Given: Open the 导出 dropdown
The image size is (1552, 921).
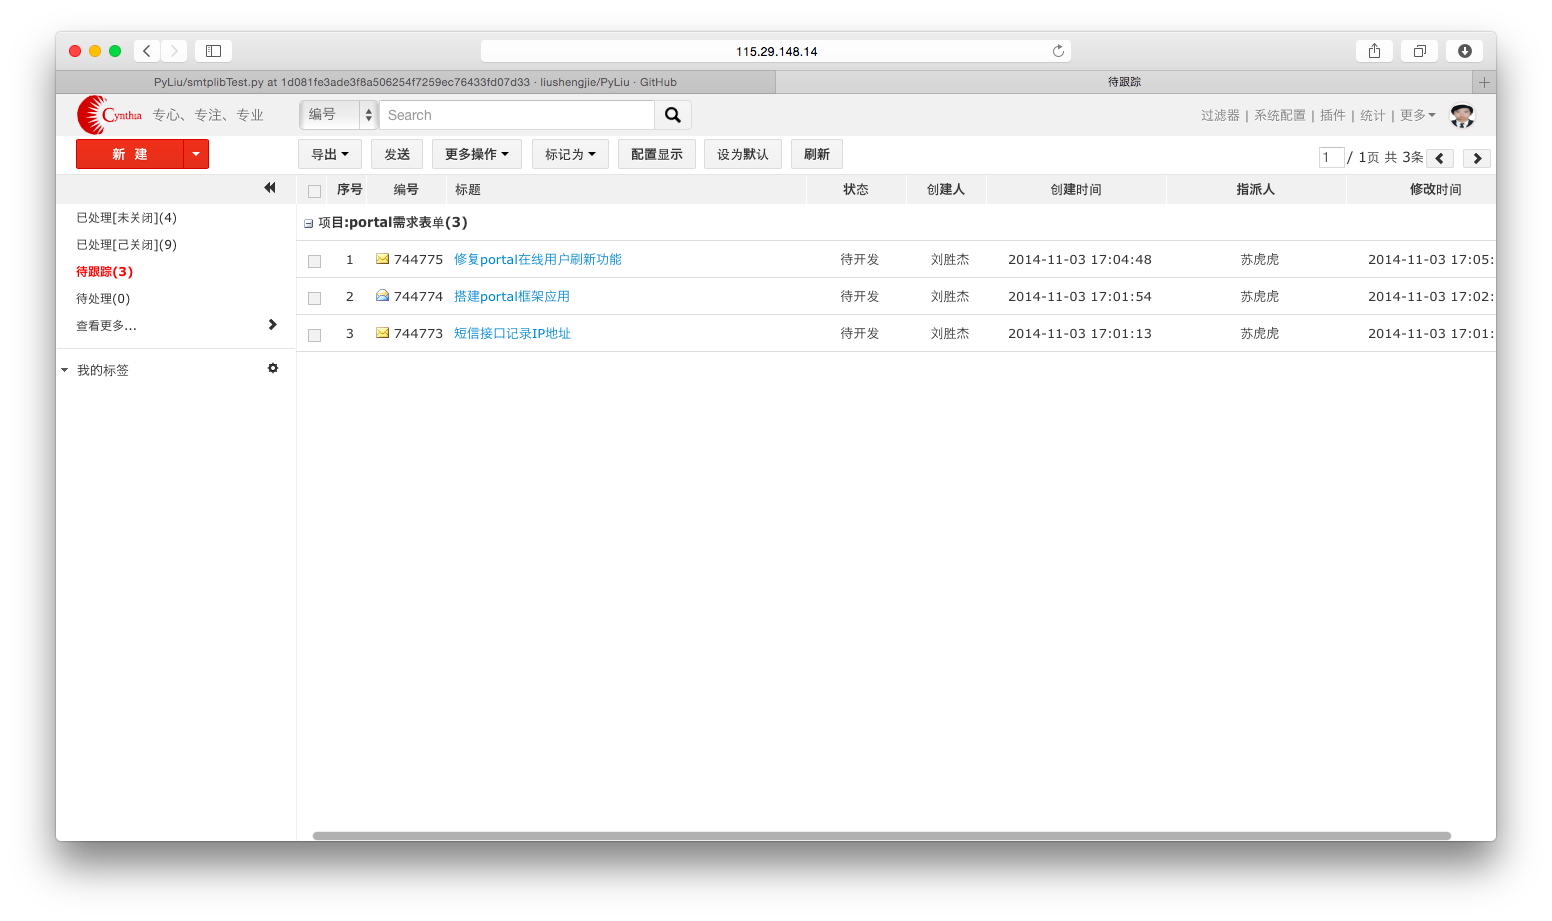Looking at the screenshot, I should [x=330, y=154].
